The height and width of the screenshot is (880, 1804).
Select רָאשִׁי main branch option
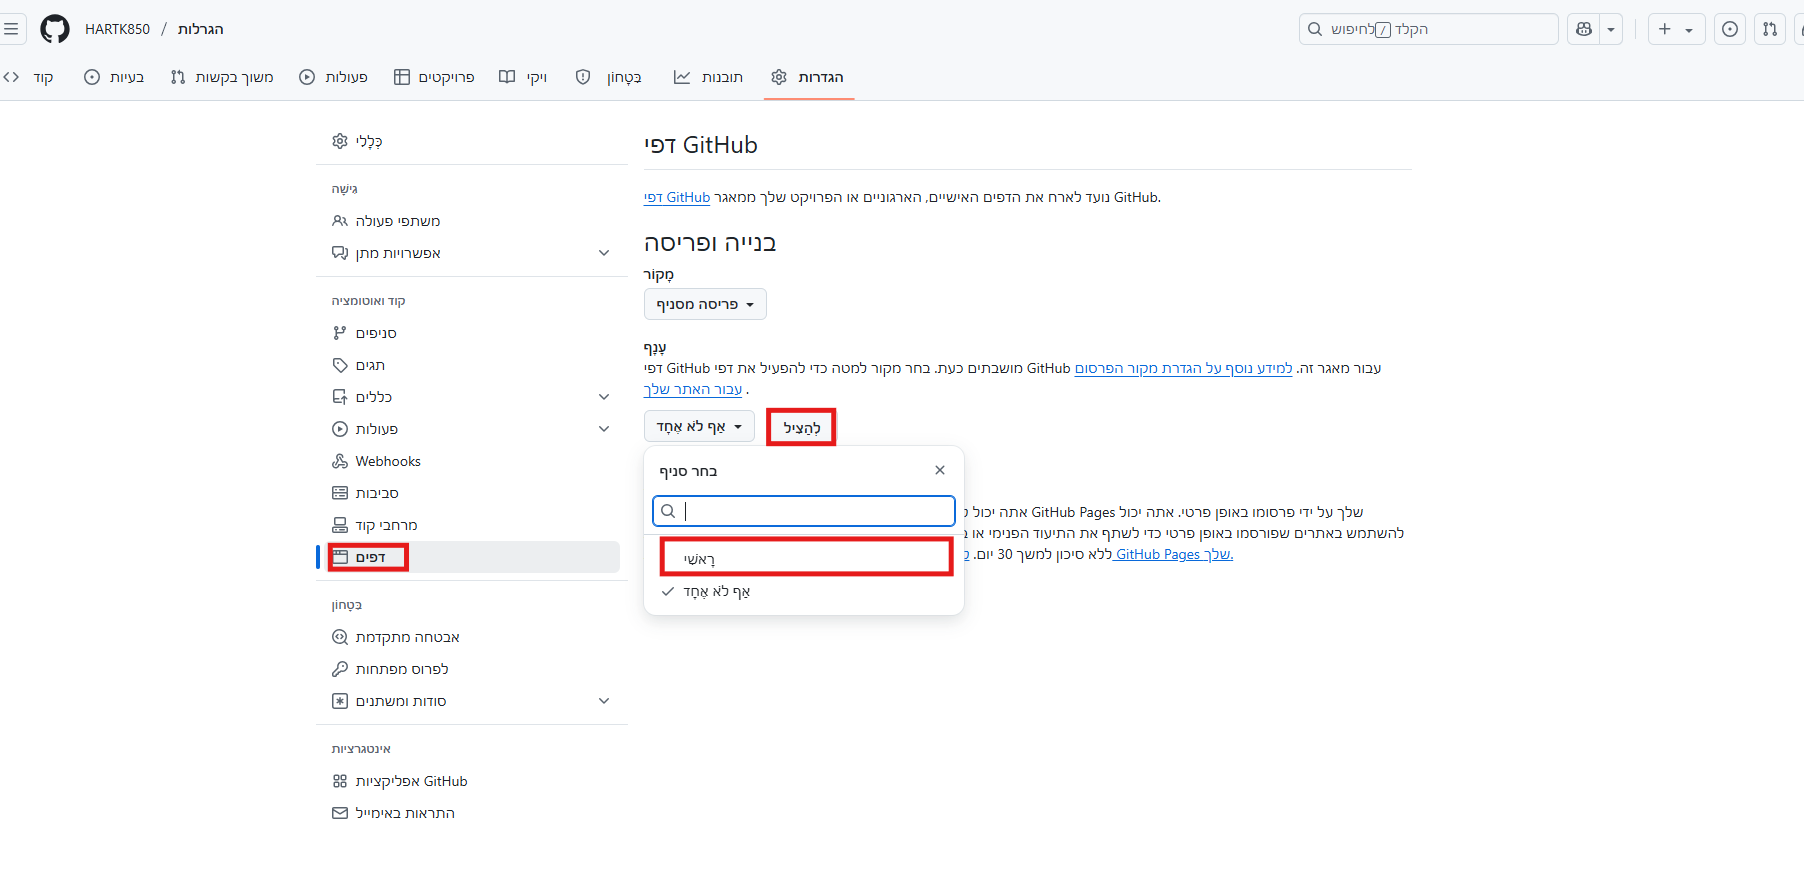tap(806, 558)
